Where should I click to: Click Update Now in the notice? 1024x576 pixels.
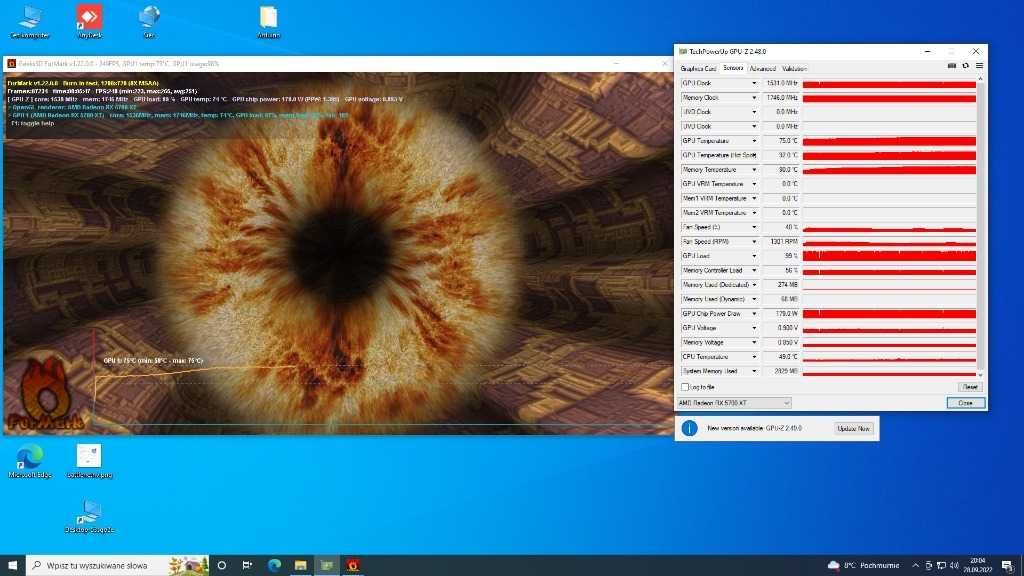pos(854,428)
